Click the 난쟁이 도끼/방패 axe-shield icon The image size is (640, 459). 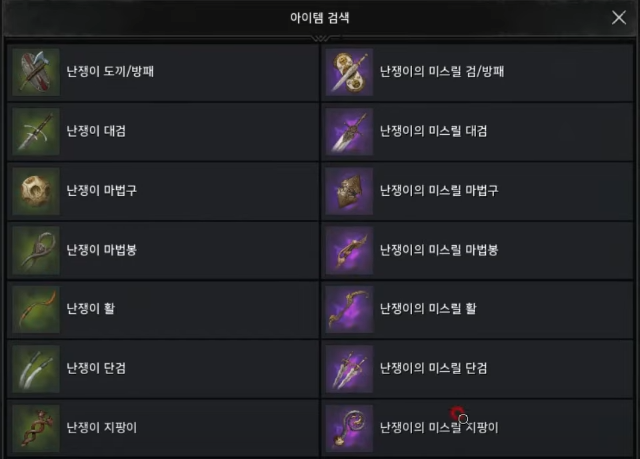click(36, 72)
